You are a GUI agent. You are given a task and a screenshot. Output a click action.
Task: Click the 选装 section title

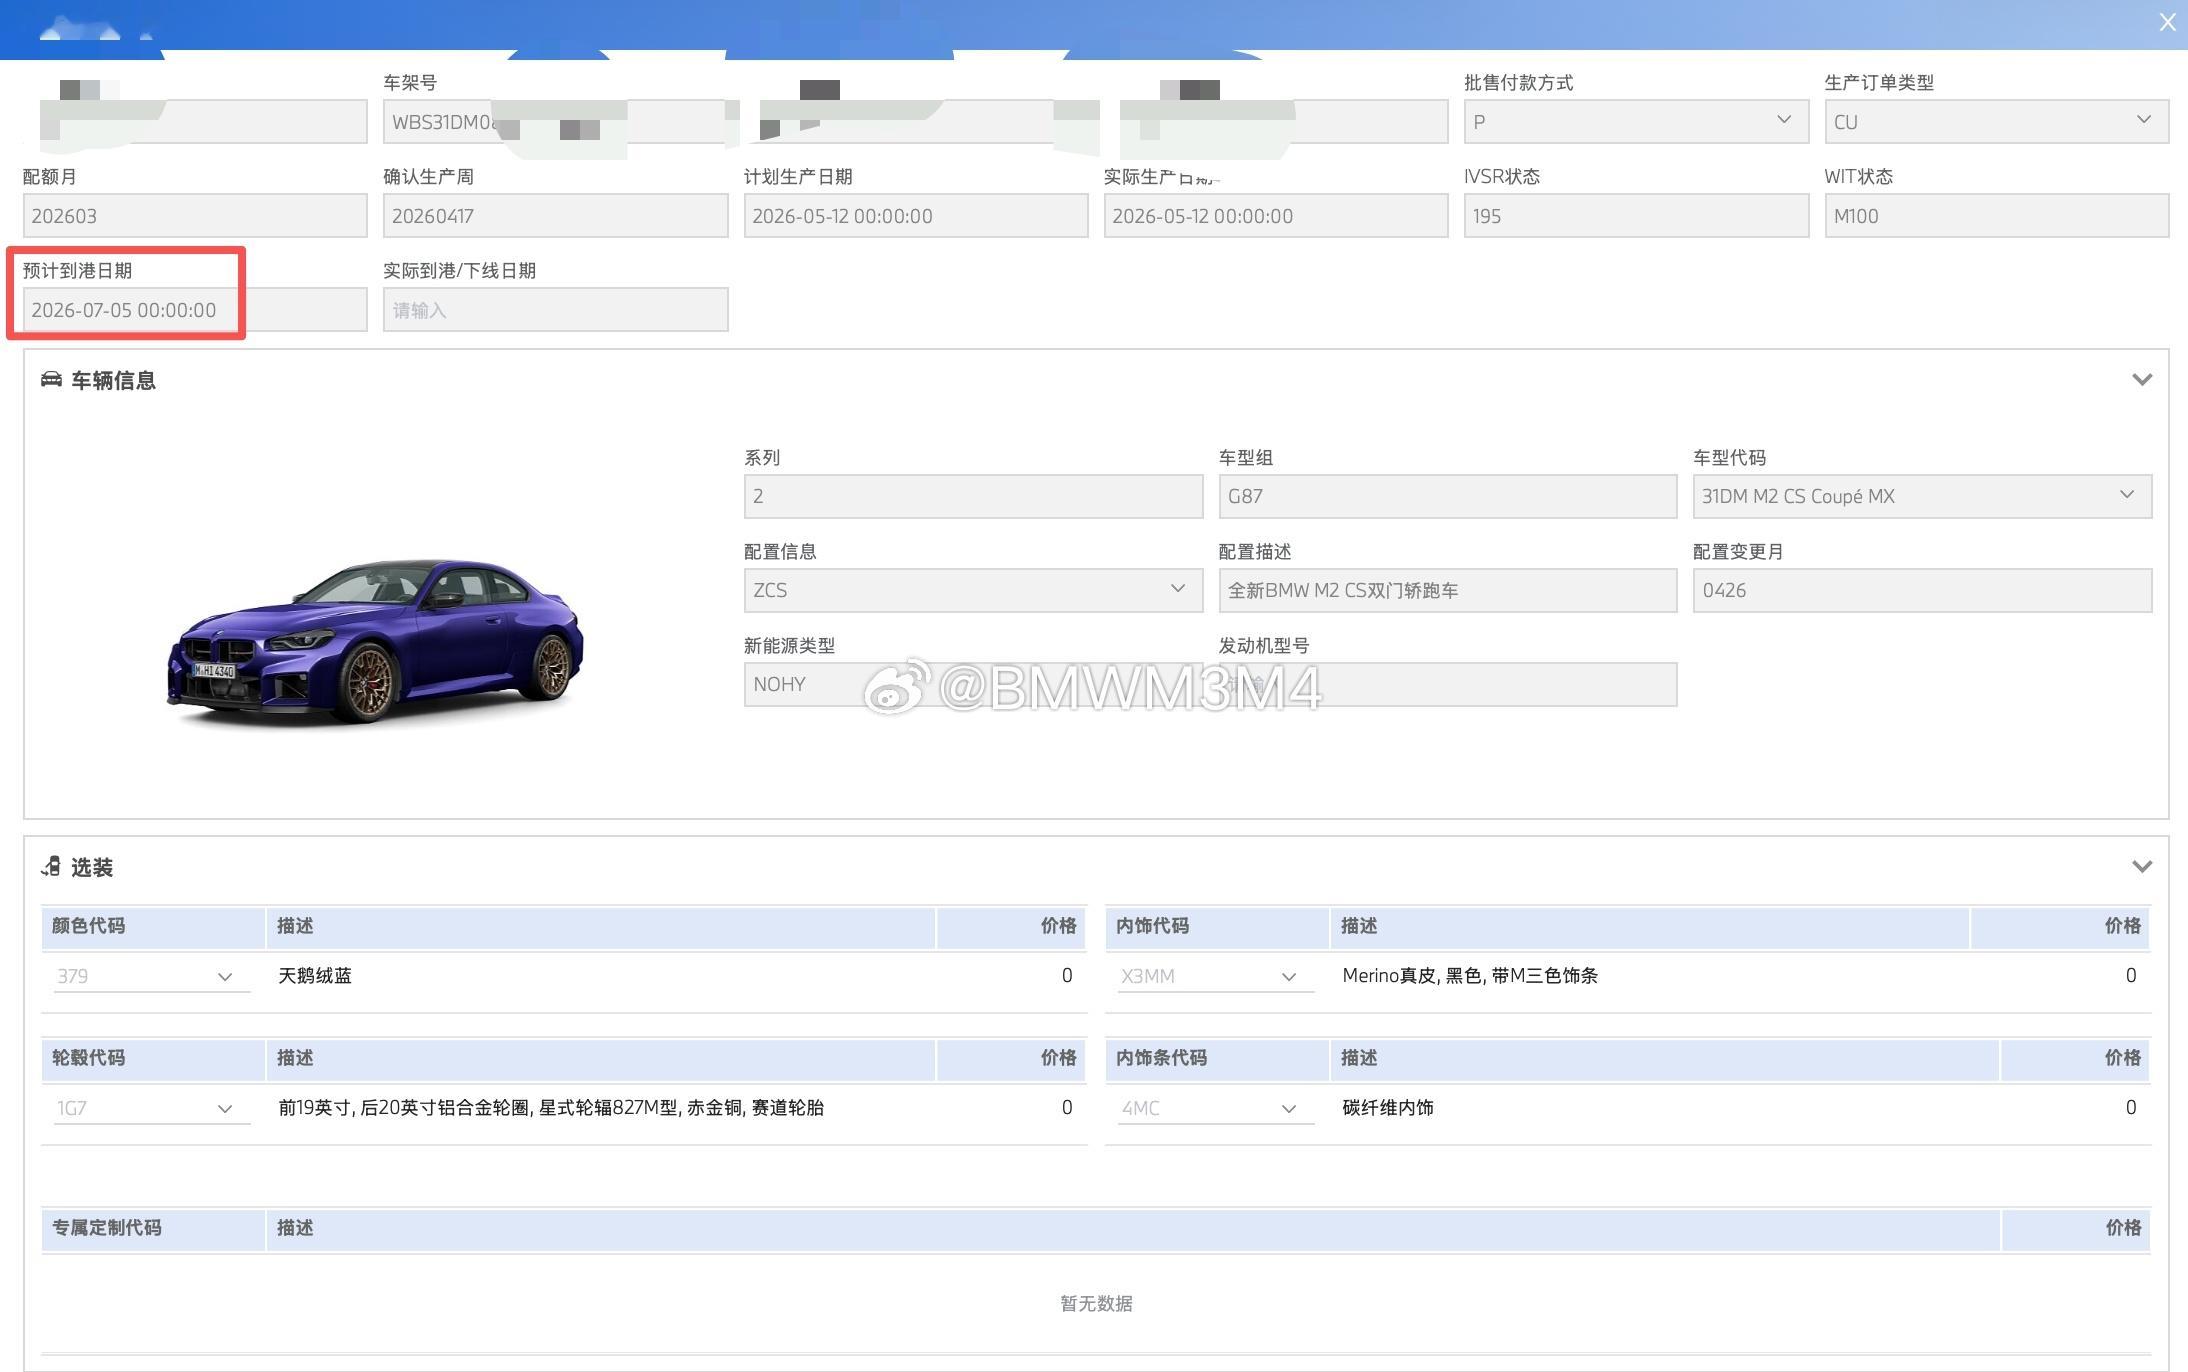tap(92, 867)
